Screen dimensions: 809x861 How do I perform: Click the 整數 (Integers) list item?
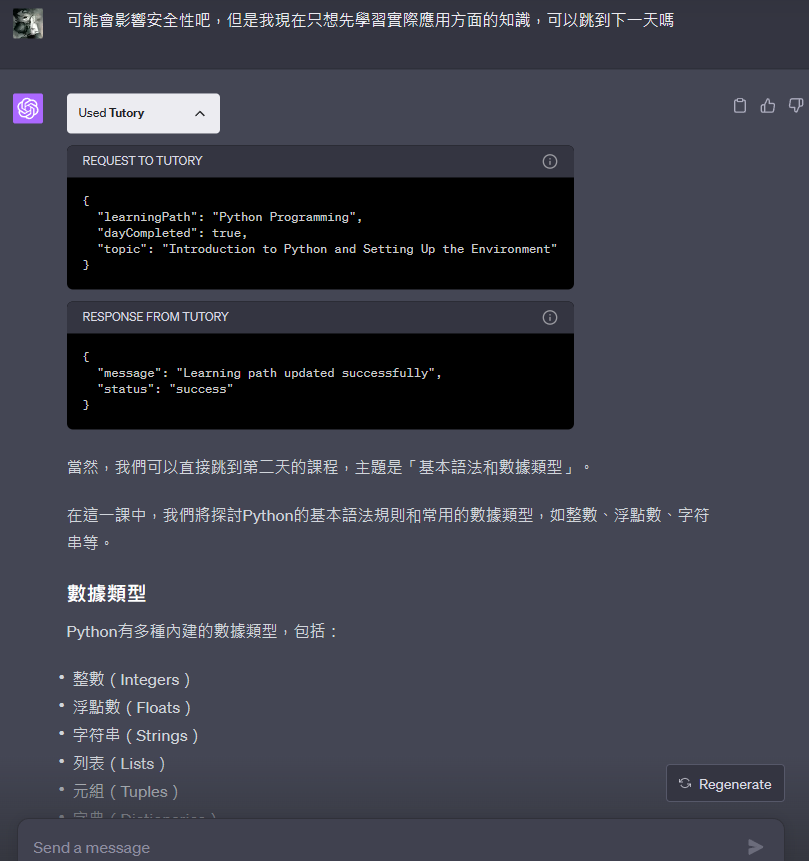[131, 680]
